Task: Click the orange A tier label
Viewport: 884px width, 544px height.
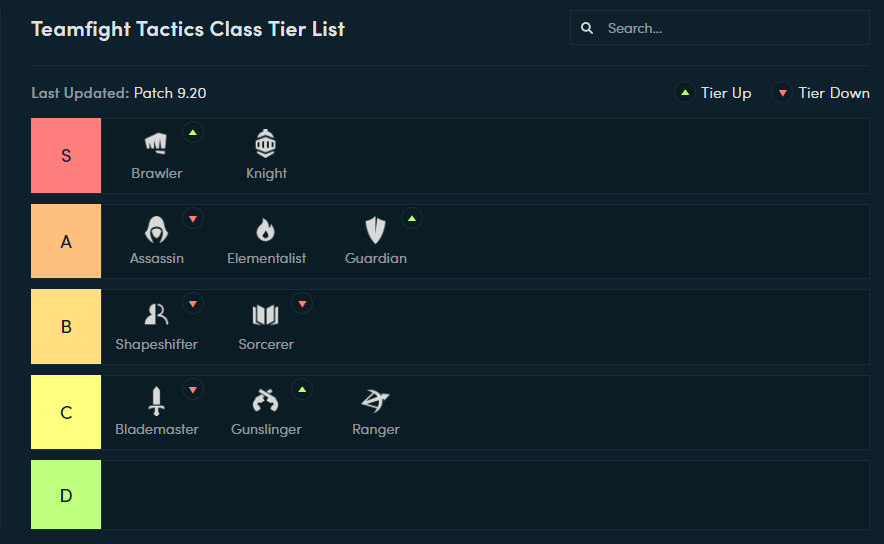Action: 66,241
